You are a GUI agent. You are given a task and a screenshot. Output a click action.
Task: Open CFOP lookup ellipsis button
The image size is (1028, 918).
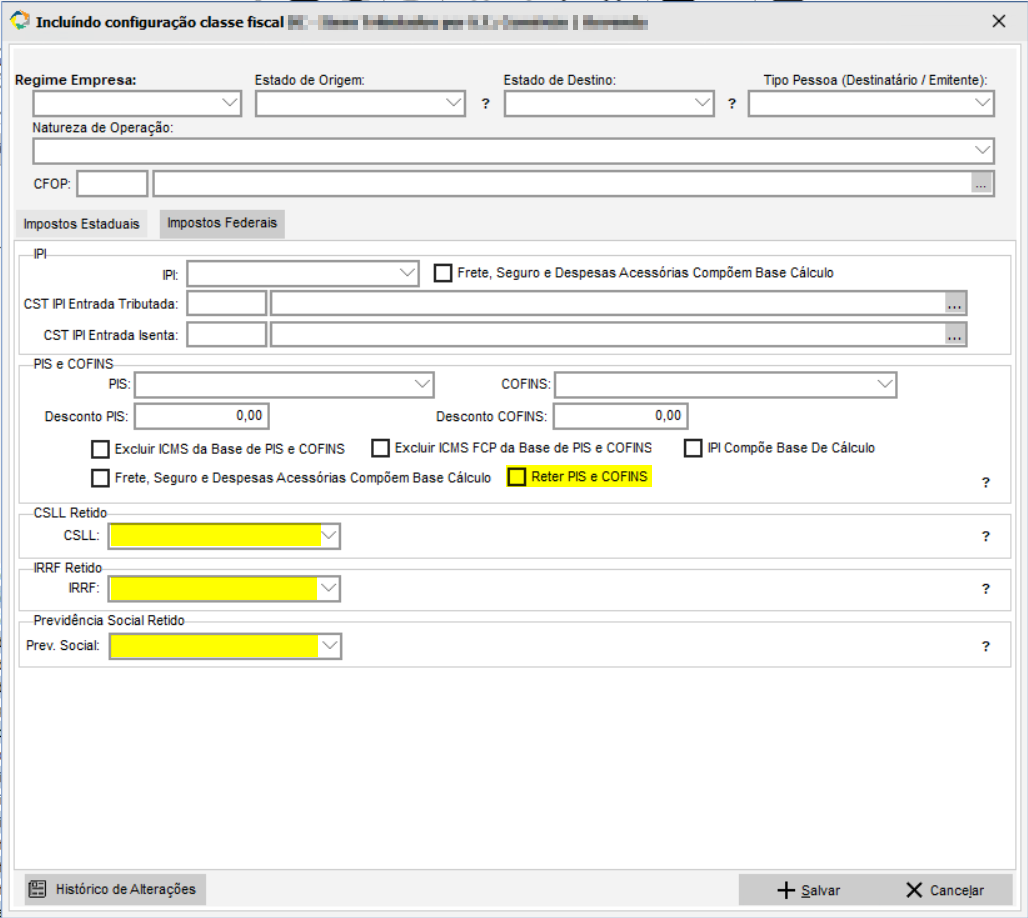(x=981, y=184)
